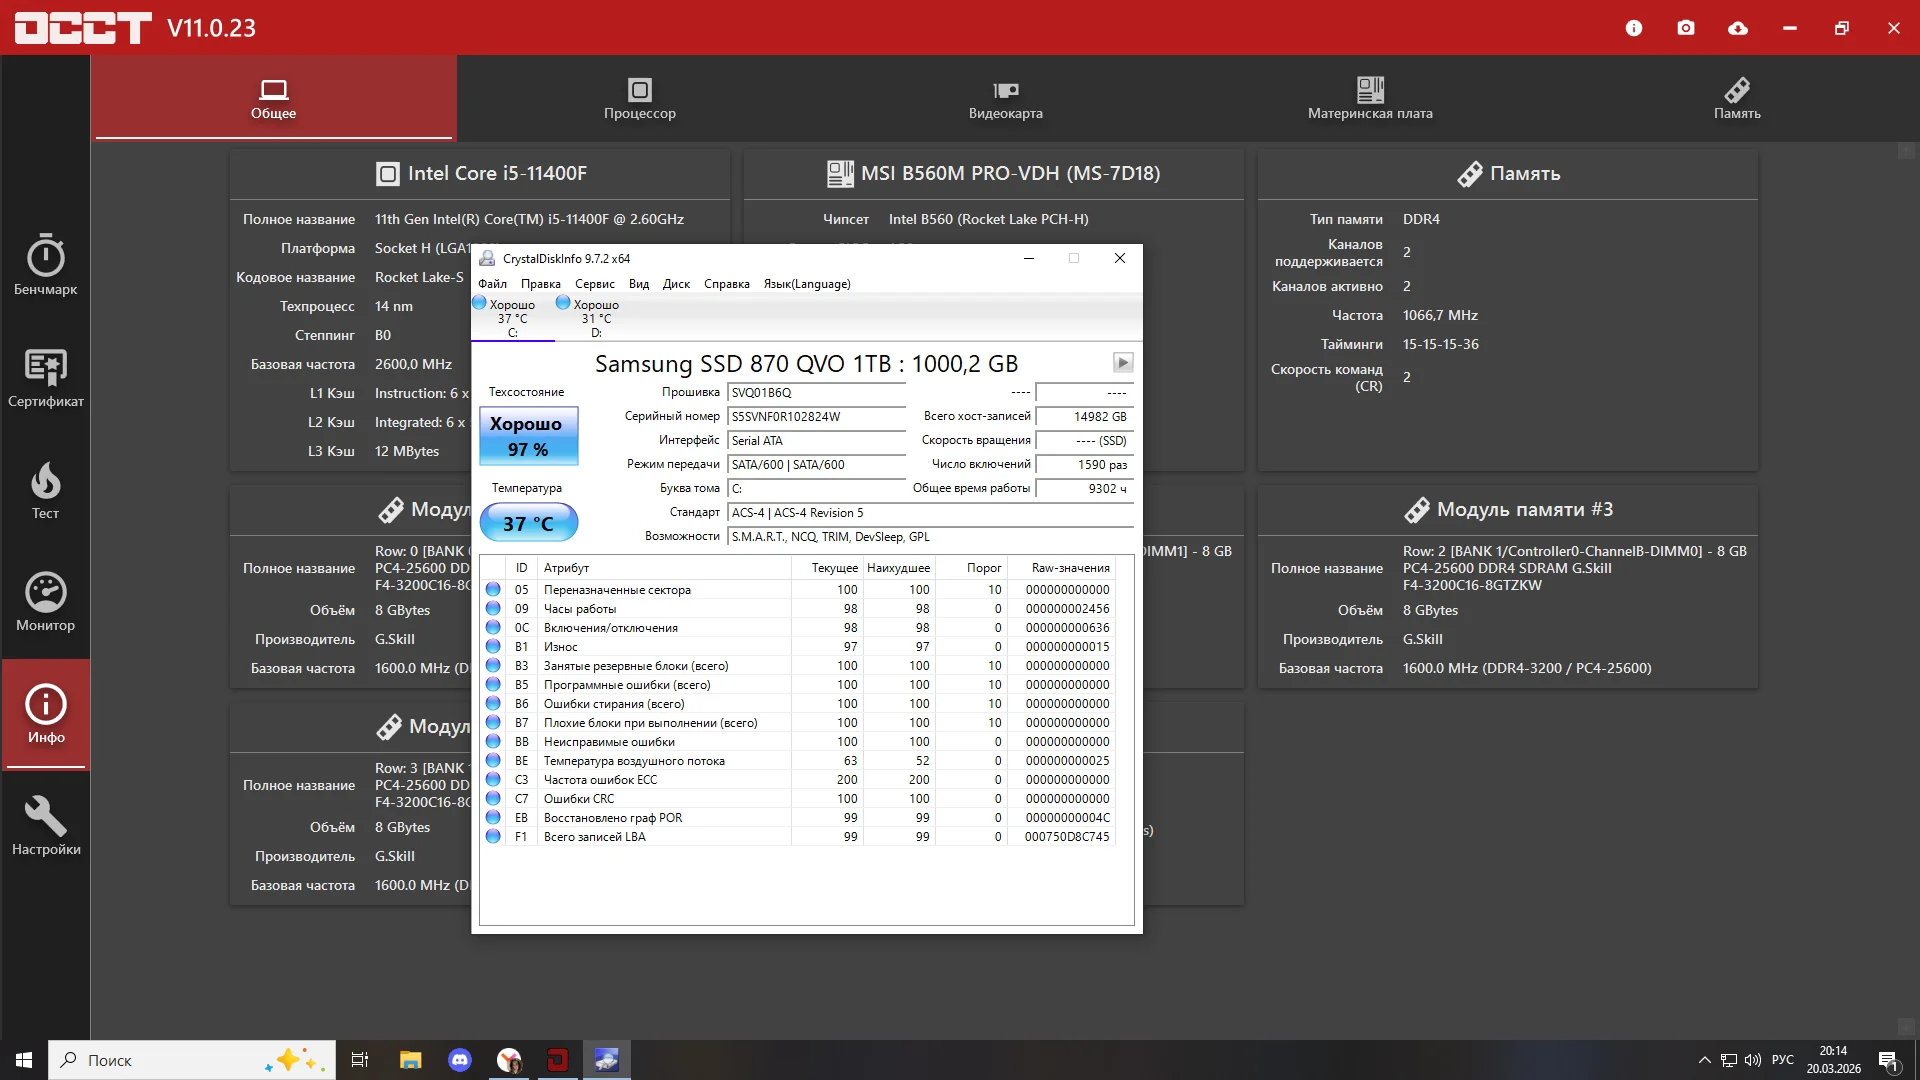Take an OCCT screenshot with camera icon

(1686, 28)
